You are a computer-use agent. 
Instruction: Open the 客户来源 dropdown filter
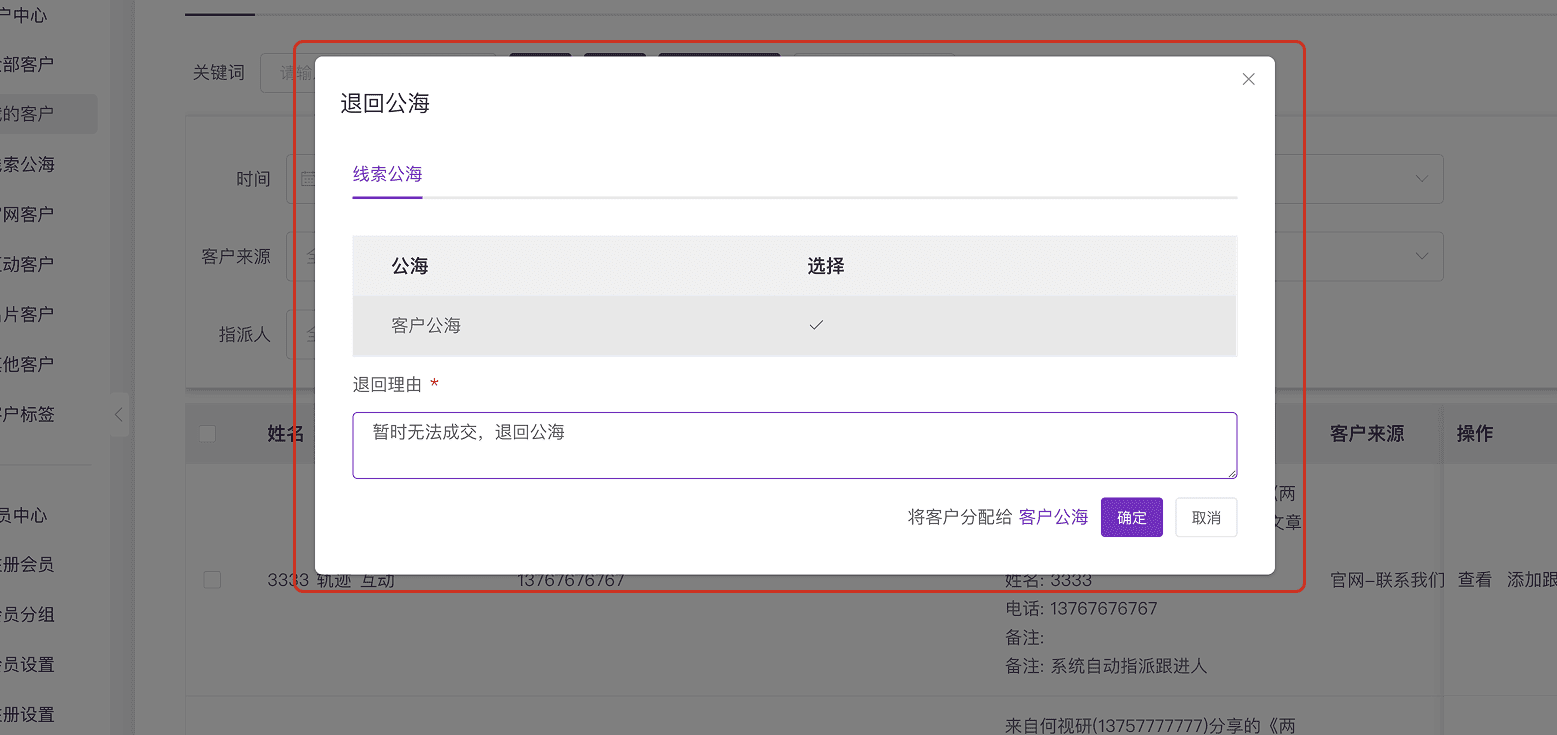(x=301, y=256)
